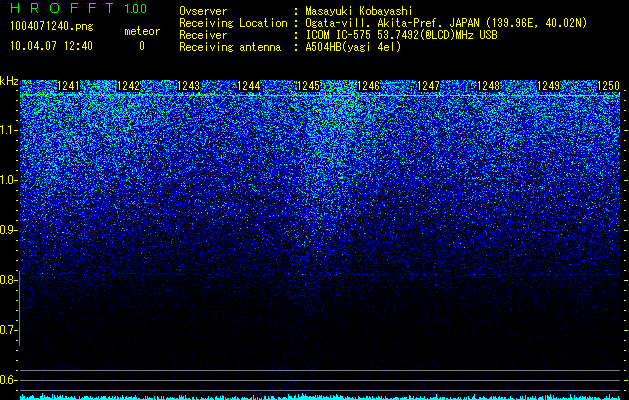Image resolution: width=629 pixels, height=400 pixels.
Task: Select antenna text A504HB(yagi 4el)
Action: coord(353,47)
